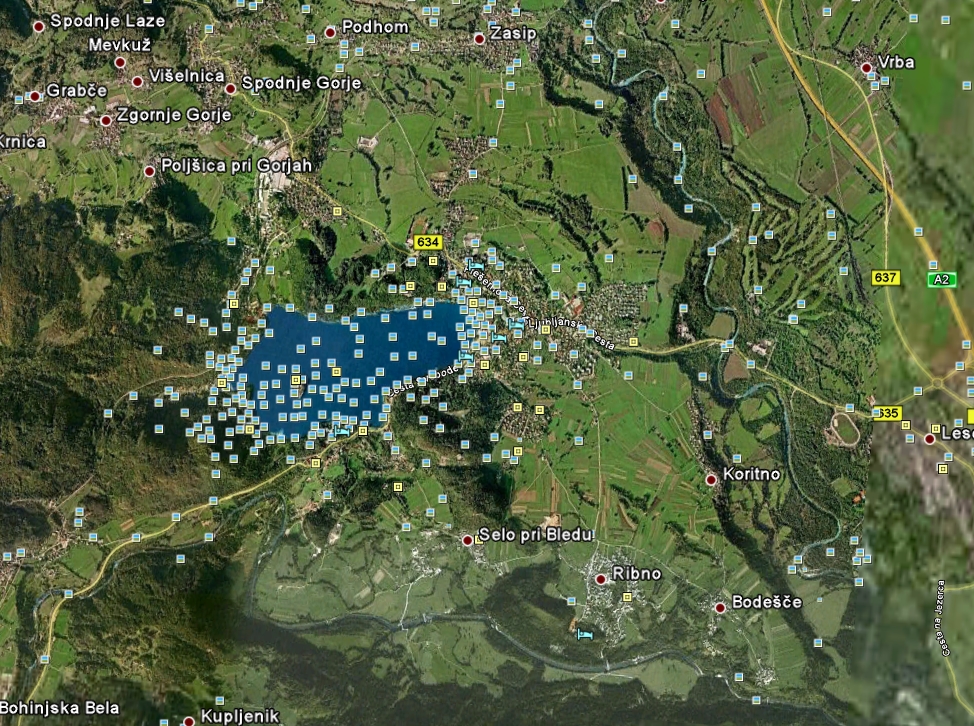The width and height of the screenshot is (974, 726).
Task: Click the yellow 635 road shield
Action: pyautogui.click(x=887, y=413)
